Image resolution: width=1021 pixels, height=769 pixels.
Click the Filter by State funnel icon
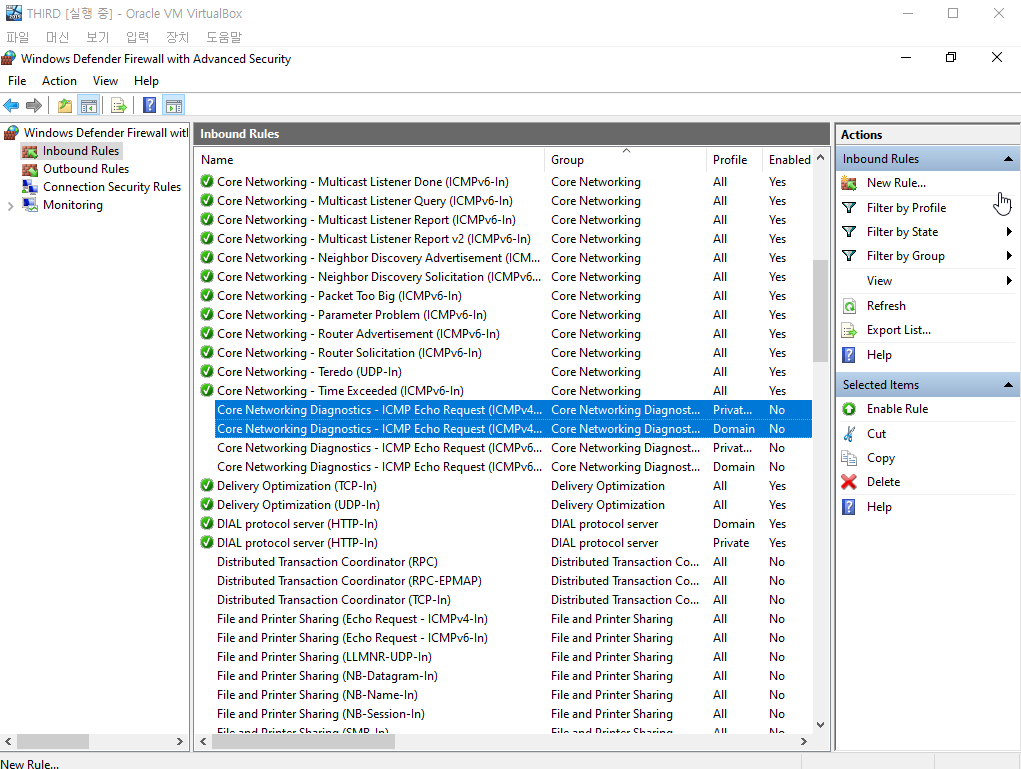click(849, 232)
